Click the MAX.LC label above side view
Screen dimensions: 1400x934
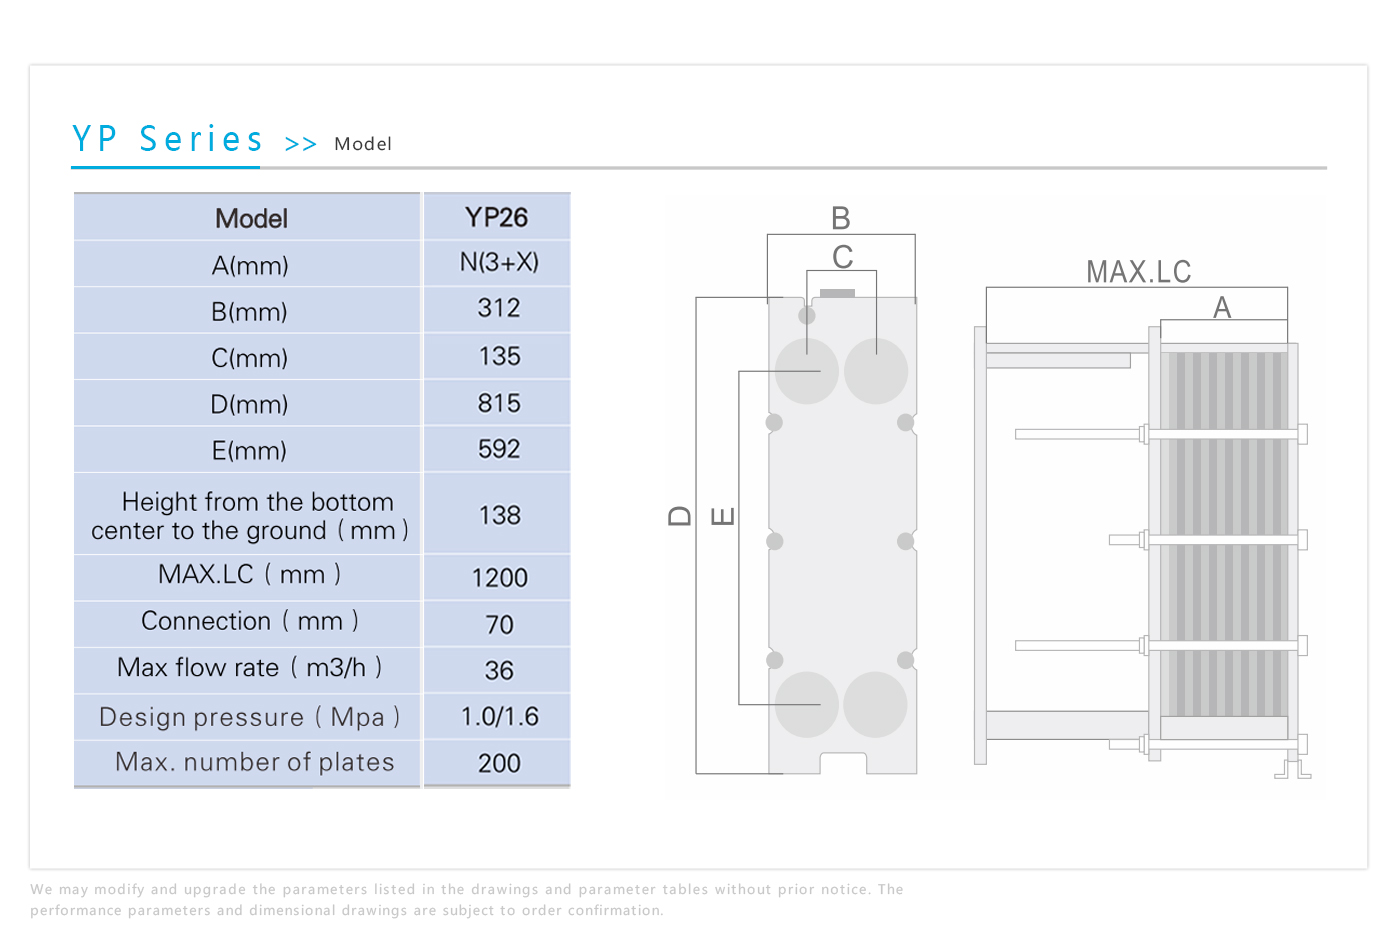1138,272
